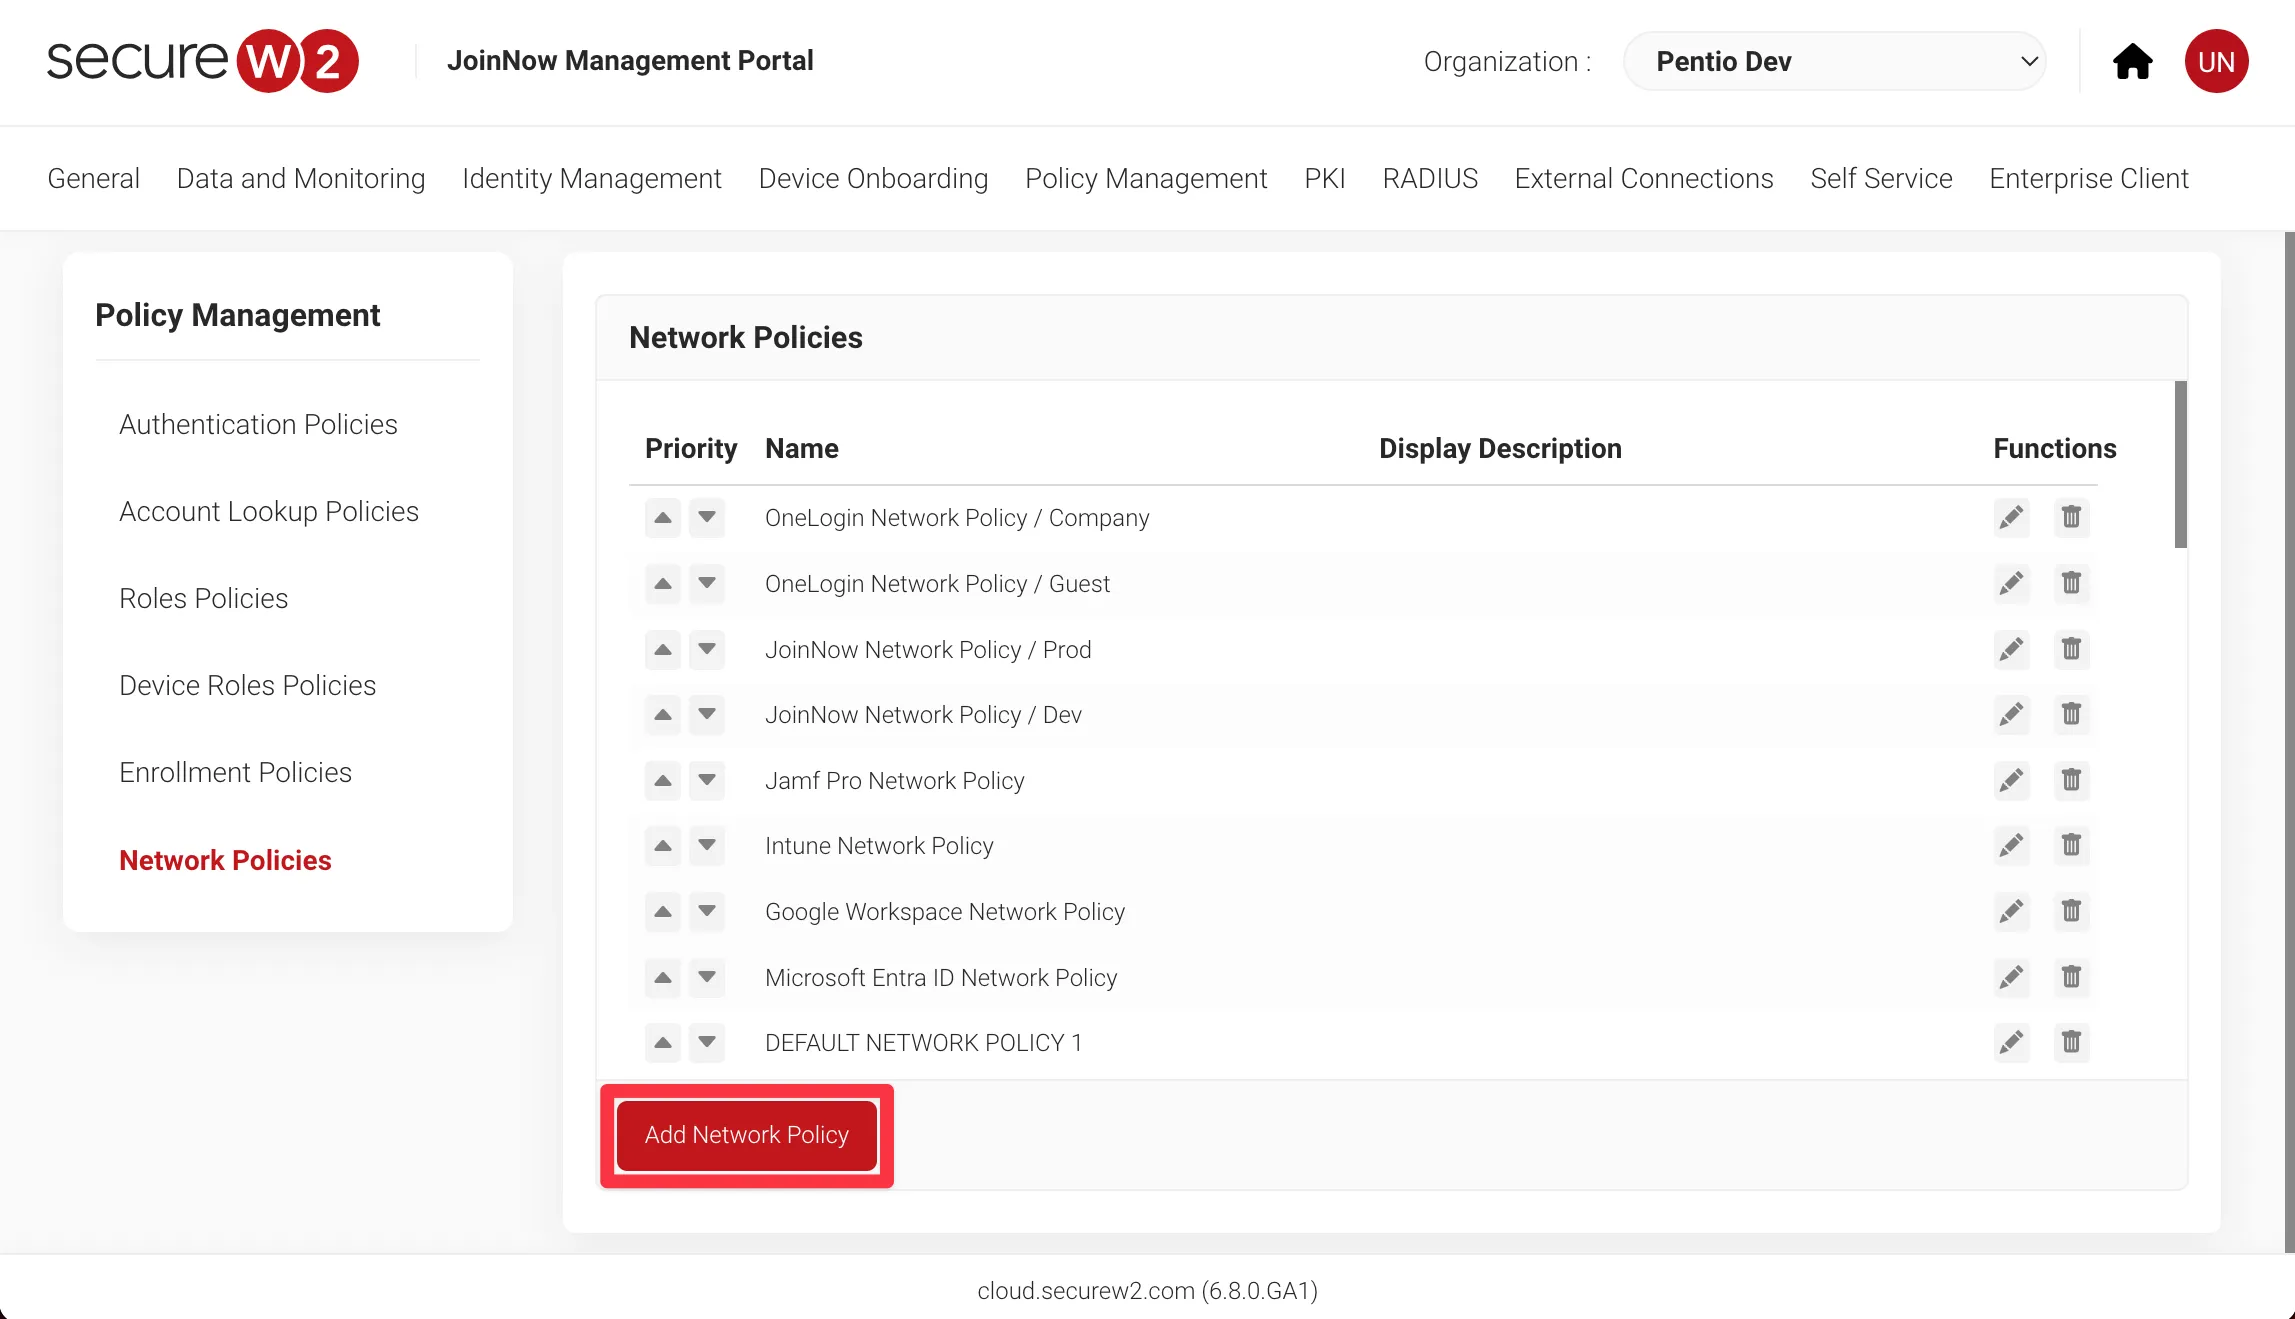The height and width of the screenshot is (1319, 2295).
Task: Move JoinNow Network Policy / Prod up
Action: pos(662,649)
